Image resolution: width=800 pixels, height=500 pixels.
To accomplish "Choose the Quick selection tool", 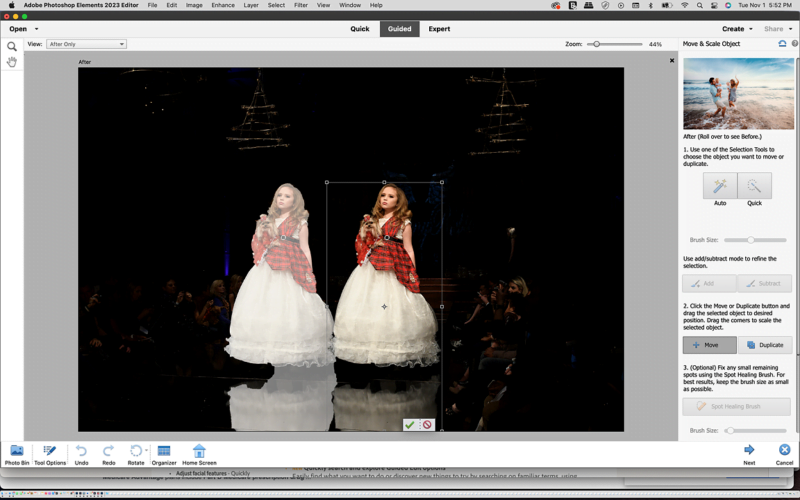I will [754, 186].
